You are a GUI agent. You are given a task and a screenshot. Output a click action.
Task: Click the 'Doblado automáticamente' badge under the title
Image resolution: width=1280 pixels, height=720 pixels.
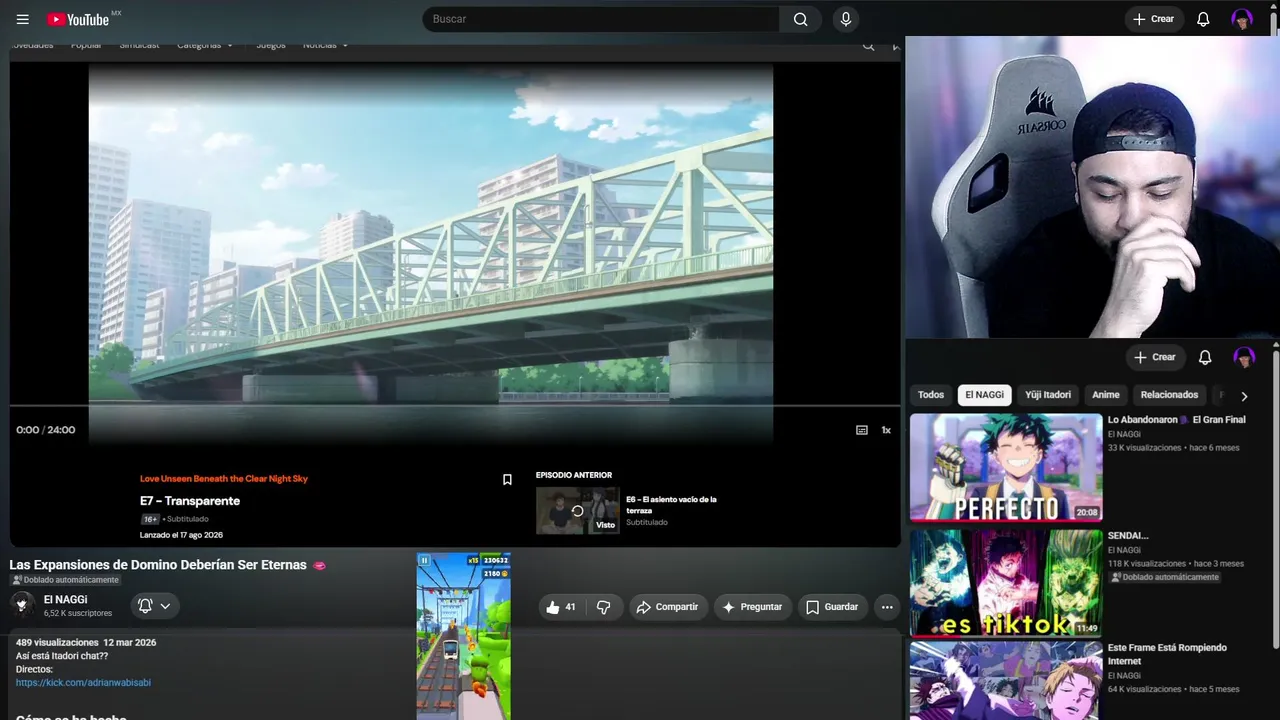point(66,580)
